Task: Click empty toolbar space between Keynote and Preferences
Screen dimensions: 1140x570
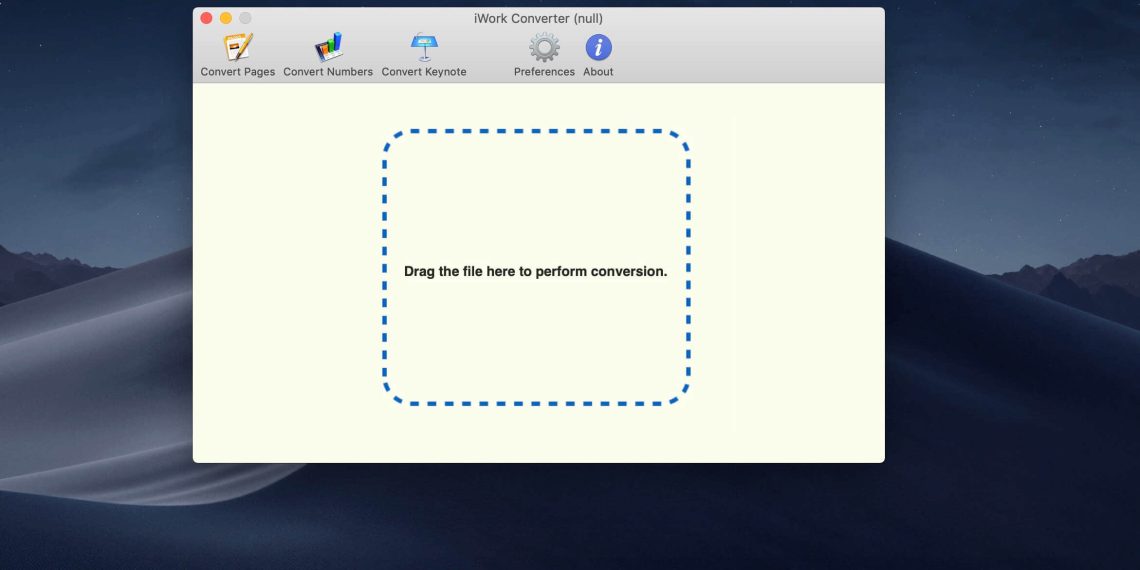Action: (490, 55)
